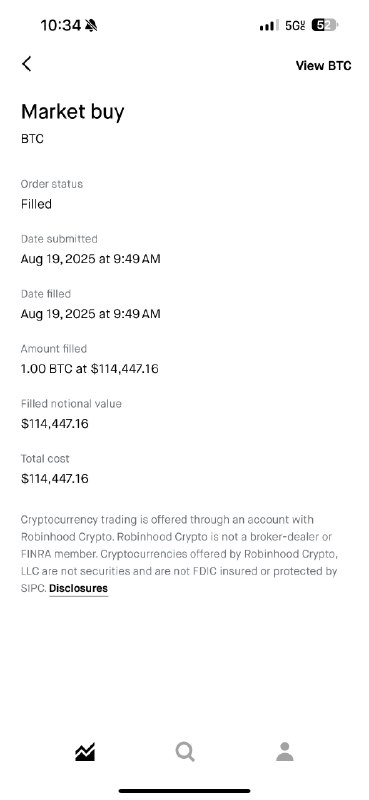Tap the 5G network indicator
Image resolution: width=369 pixels, height=800 pixels.
coord(295,25)
